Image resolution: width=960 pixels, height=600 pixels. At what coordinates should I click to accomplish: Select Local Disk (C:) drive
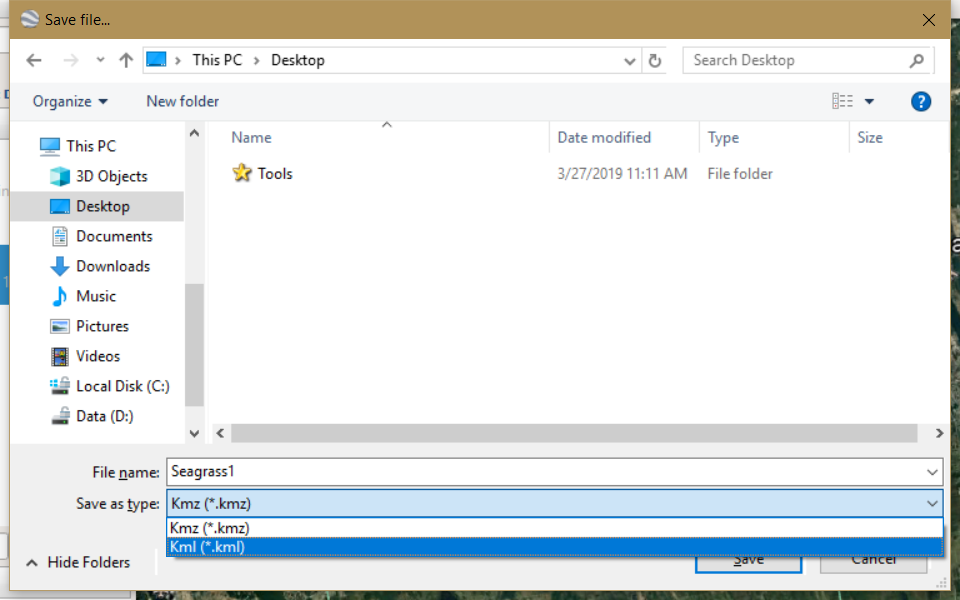122,386
